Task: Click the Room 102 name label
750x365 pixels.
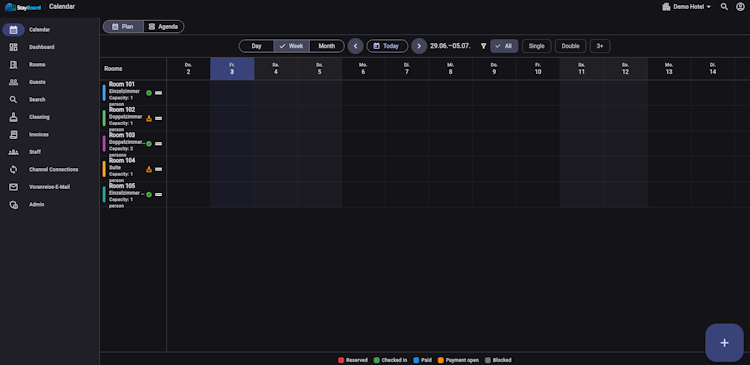Action: [122, 110]
